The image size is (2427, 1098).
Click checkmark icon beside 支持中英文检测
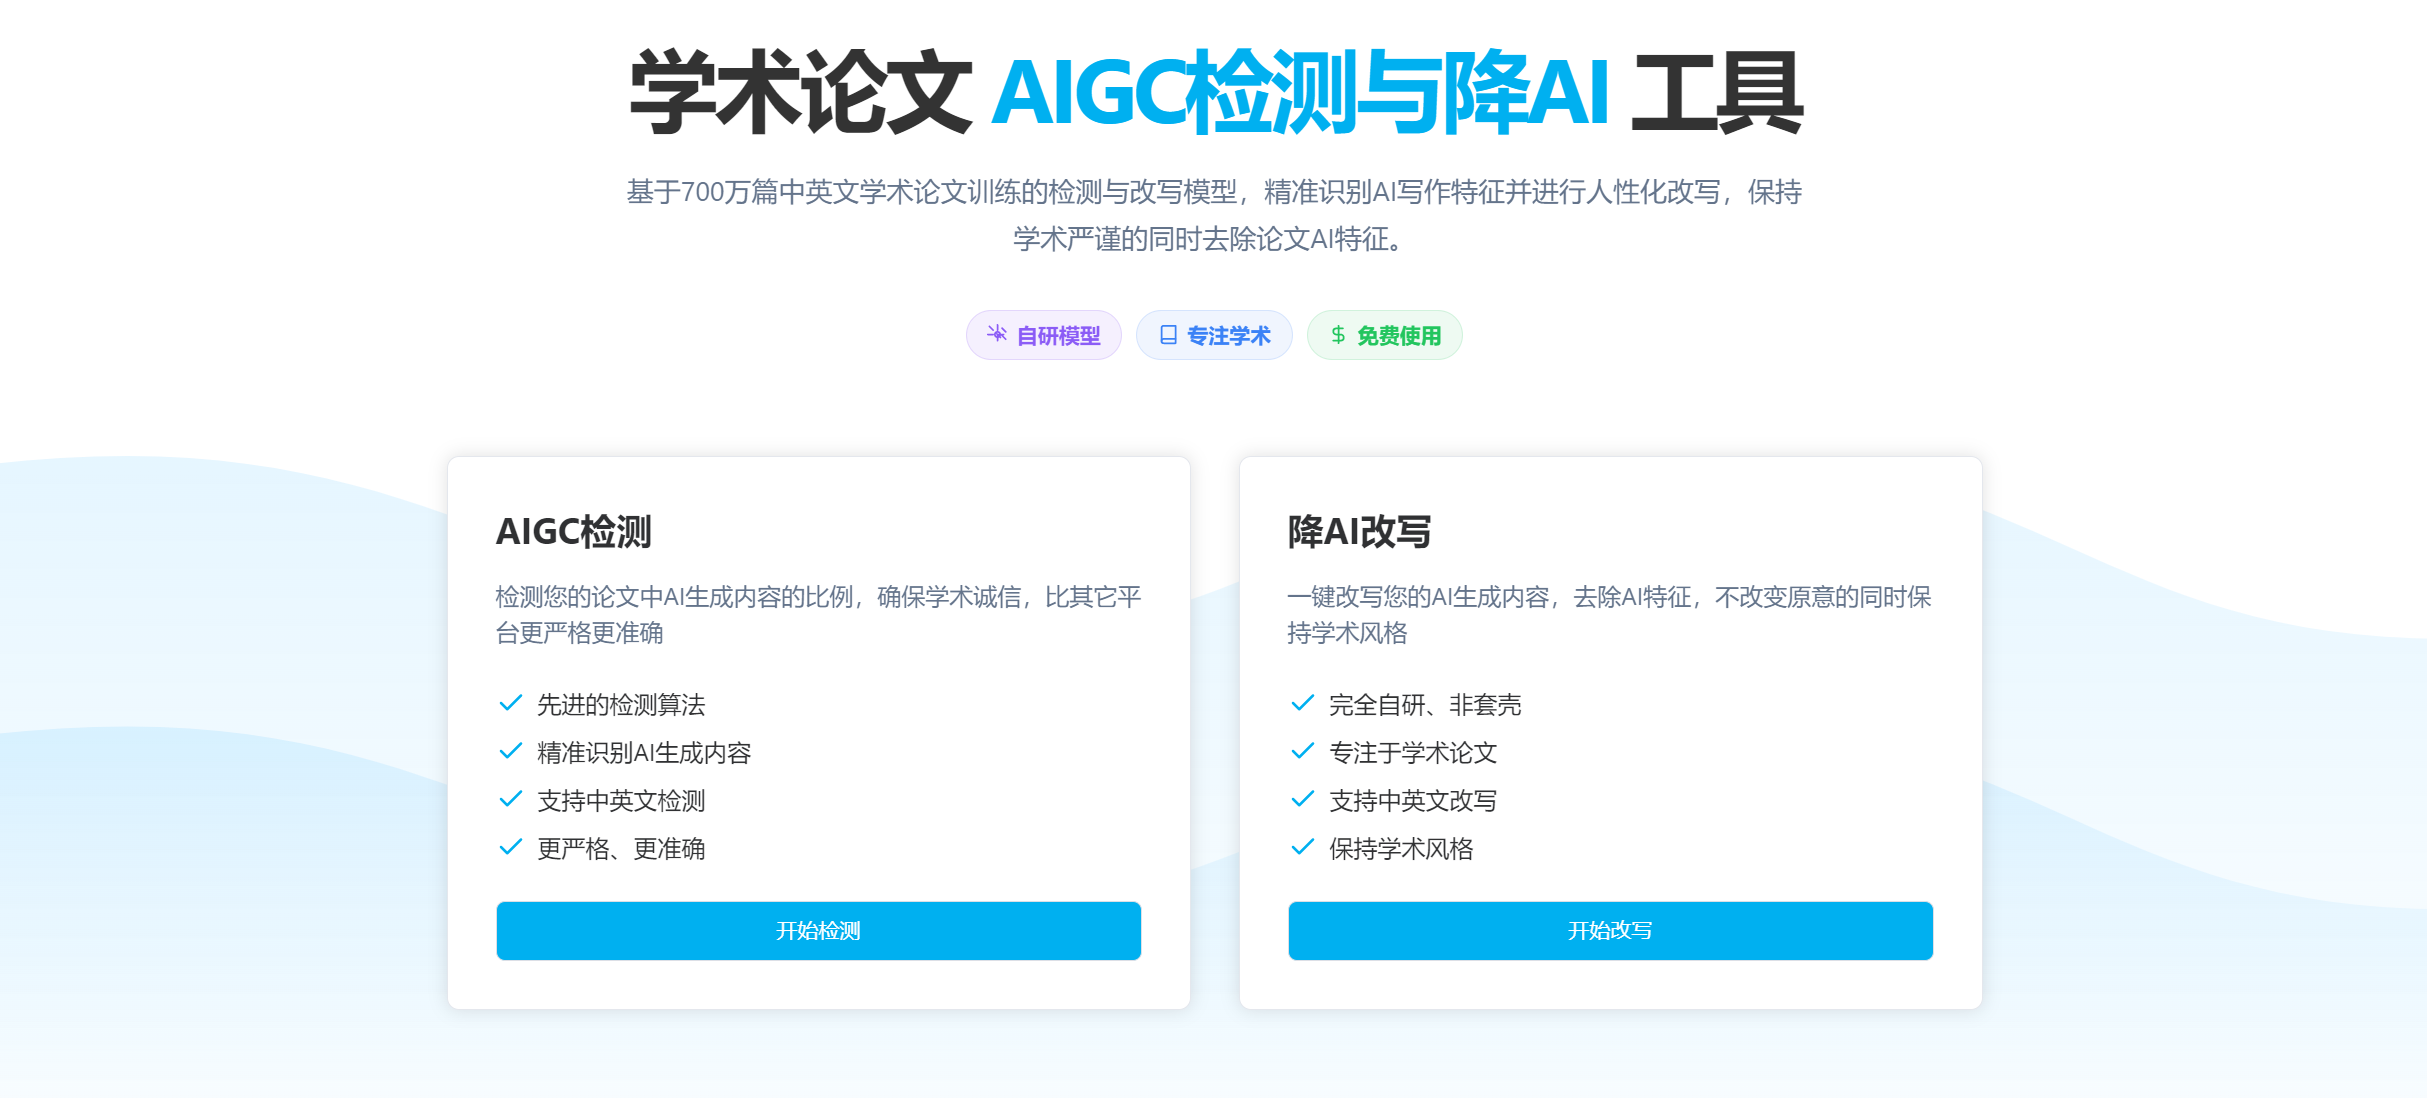[x=511, y=799]
